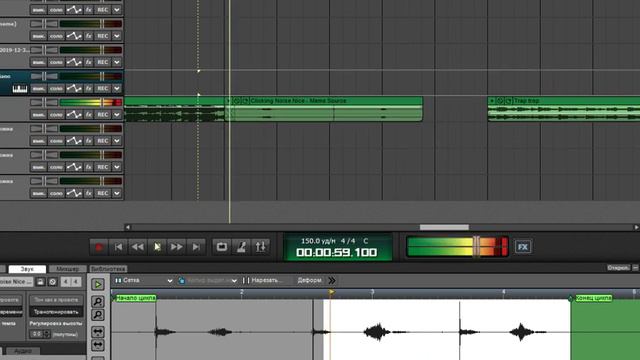Arm REC on the Clicking Noise clip's track
This screenshot has height=360, width=640.
pos(102,115)
